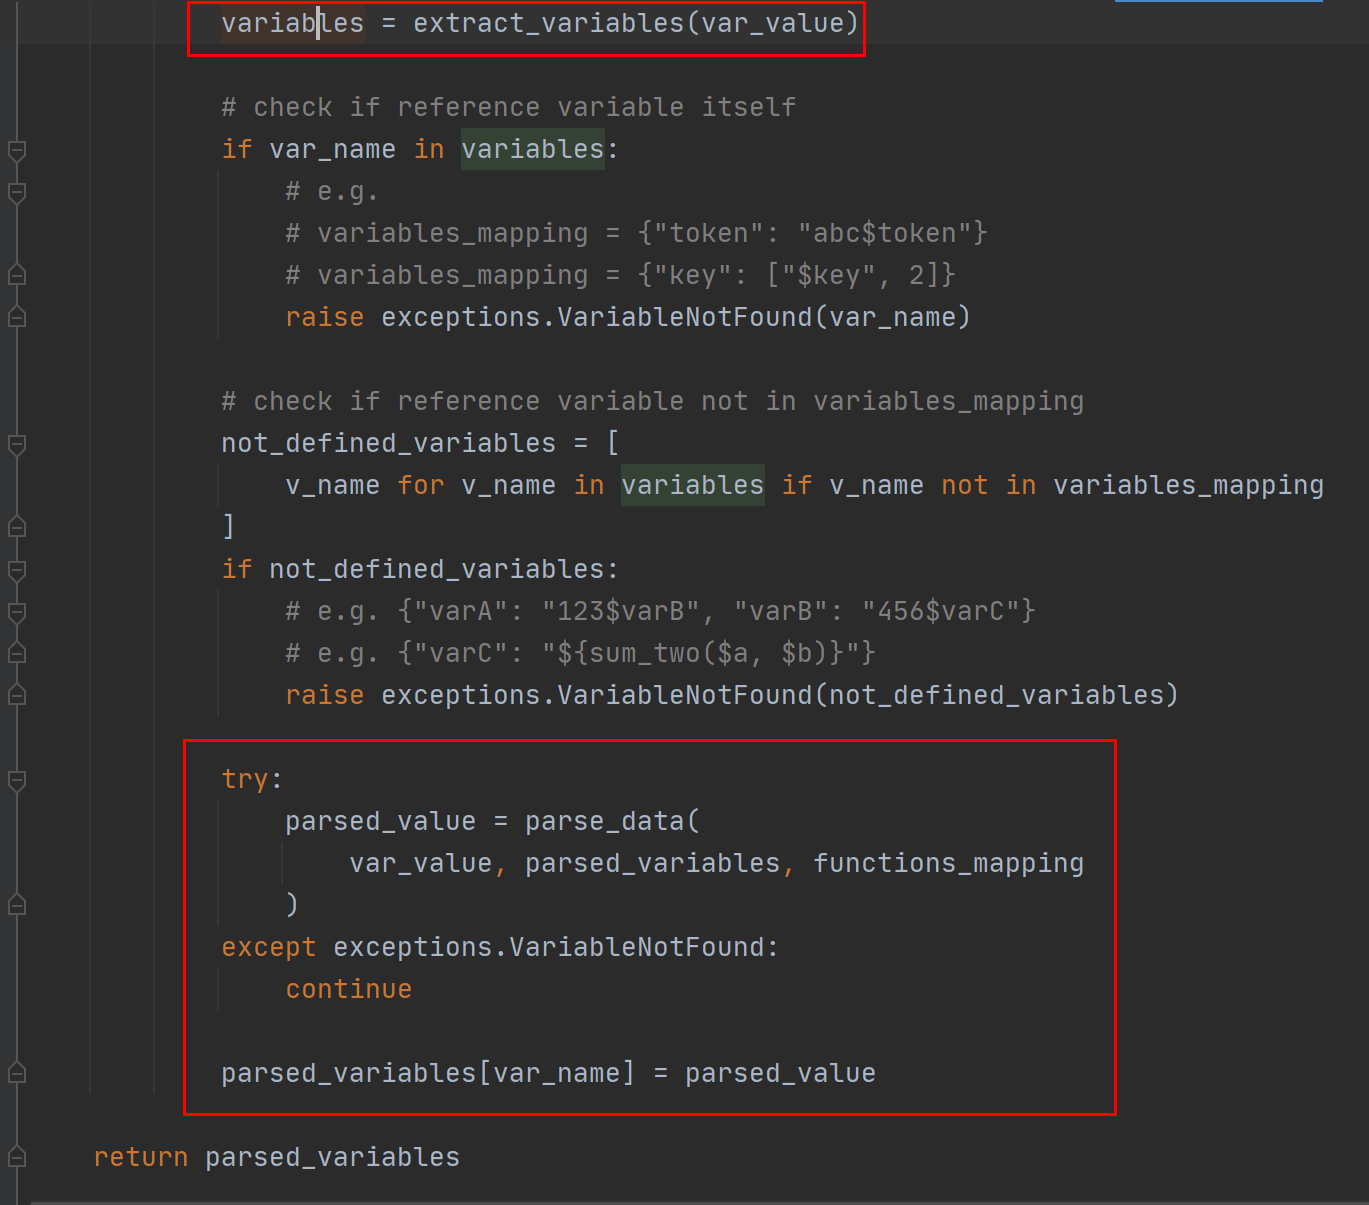Click fold end marker beside 'parsed_variables[var_name]' line

pos(17,1072)
